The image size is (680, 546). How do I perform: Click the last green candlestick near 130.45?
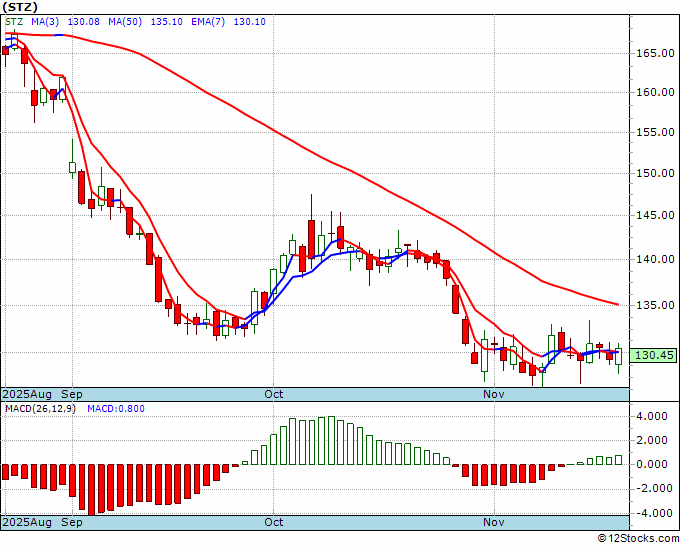pyautogui.click(x=618, y=356)
